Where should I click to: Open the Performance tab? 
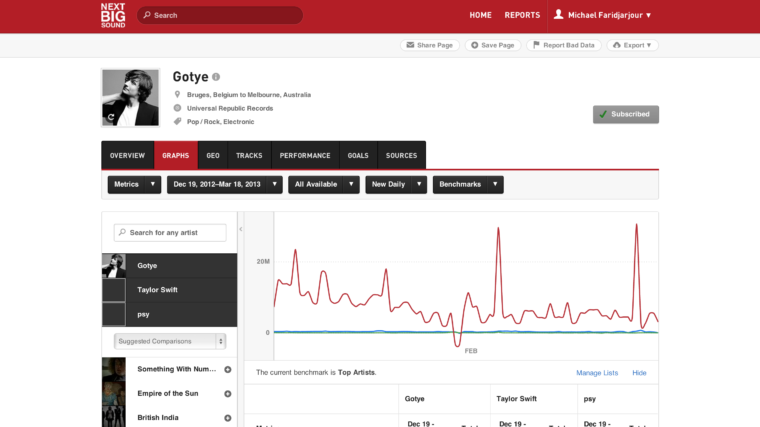click(305, 156)
